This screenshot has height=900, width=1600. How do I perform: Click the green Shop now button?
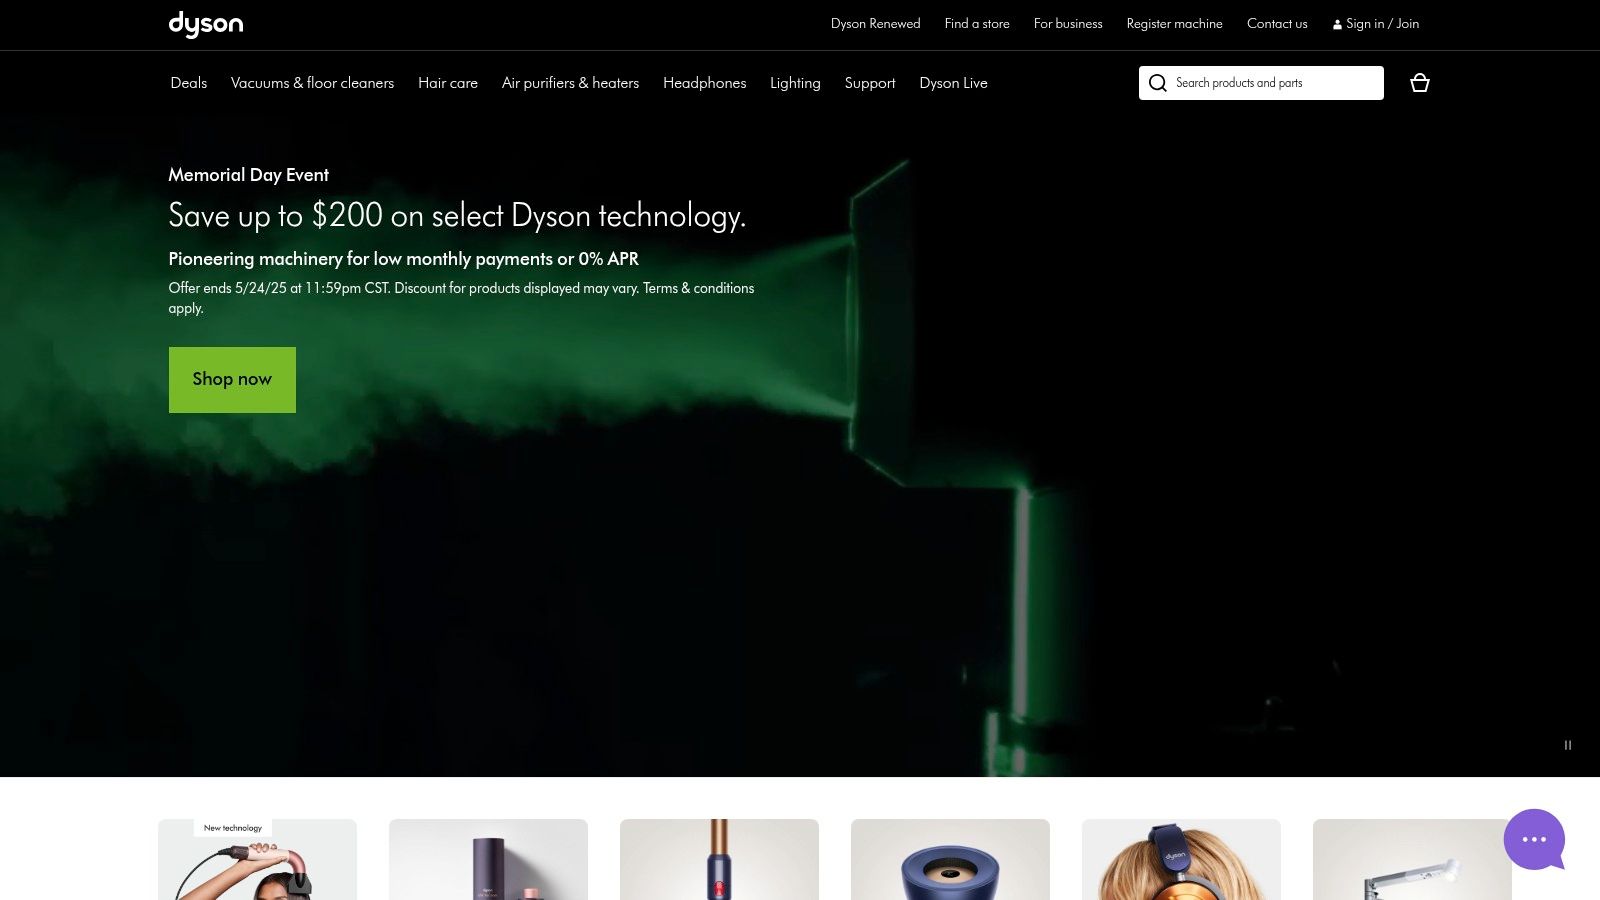[232, 380]
